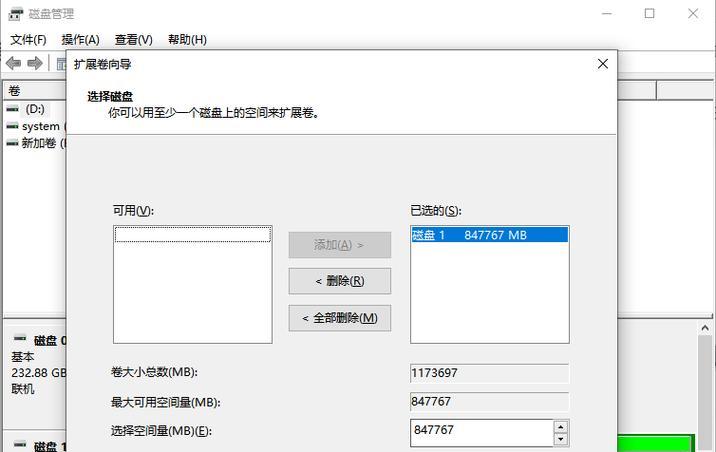Open the 查看(V) menu
The image size is (716, 452).
pyautogui.click(x=133, y=40)
